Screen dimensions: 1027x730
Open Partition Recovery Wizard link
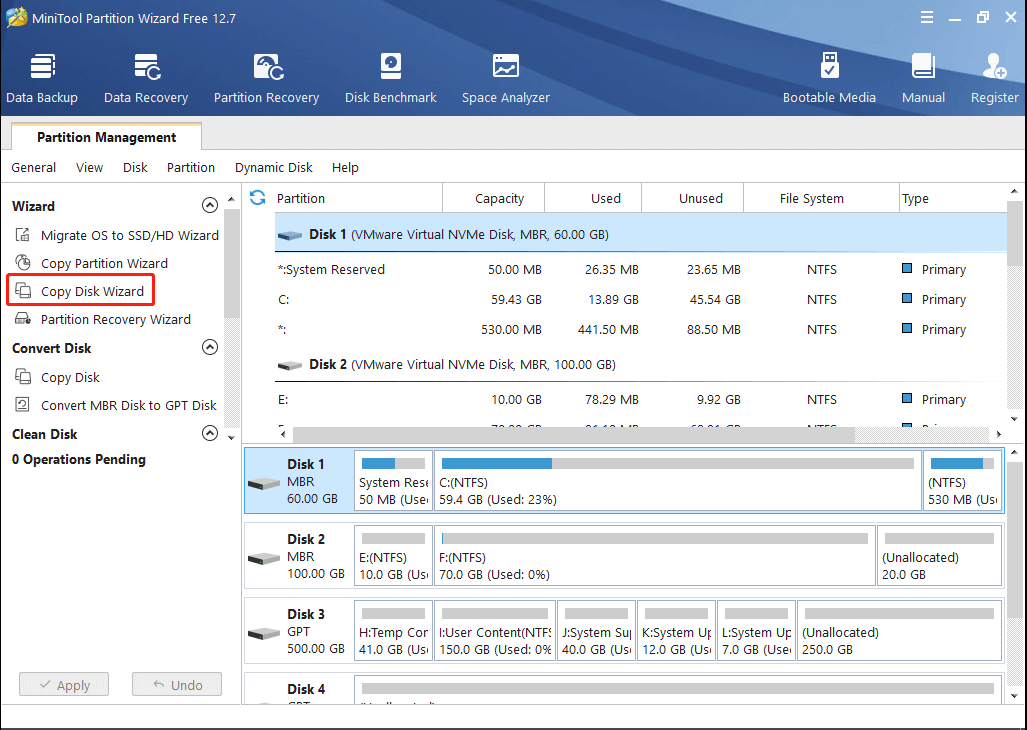116,319
